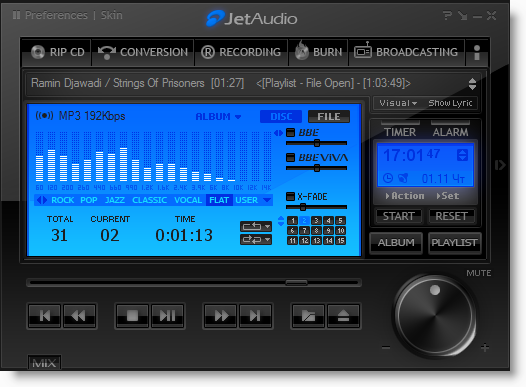Select the ROCK equalizer preset
Image resolution: width=526 pixels, height=387 pixels.
pos(62,200)
